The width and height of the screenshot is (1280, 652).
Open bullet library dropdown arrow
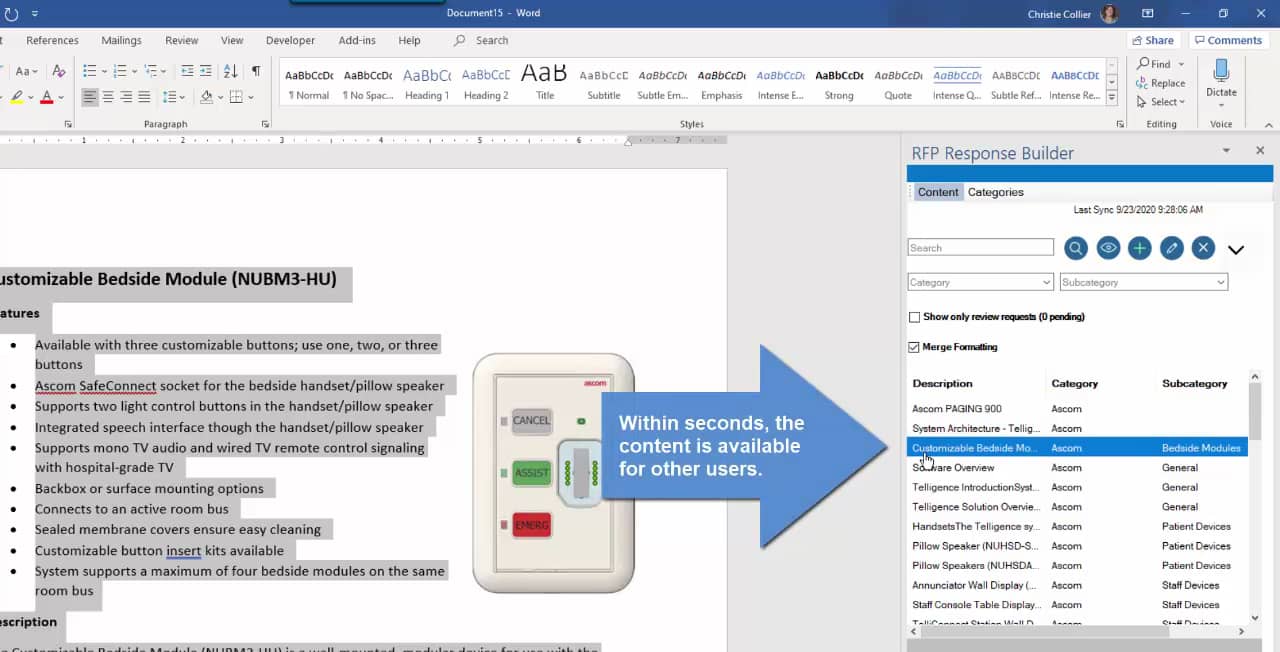[103, 71]
